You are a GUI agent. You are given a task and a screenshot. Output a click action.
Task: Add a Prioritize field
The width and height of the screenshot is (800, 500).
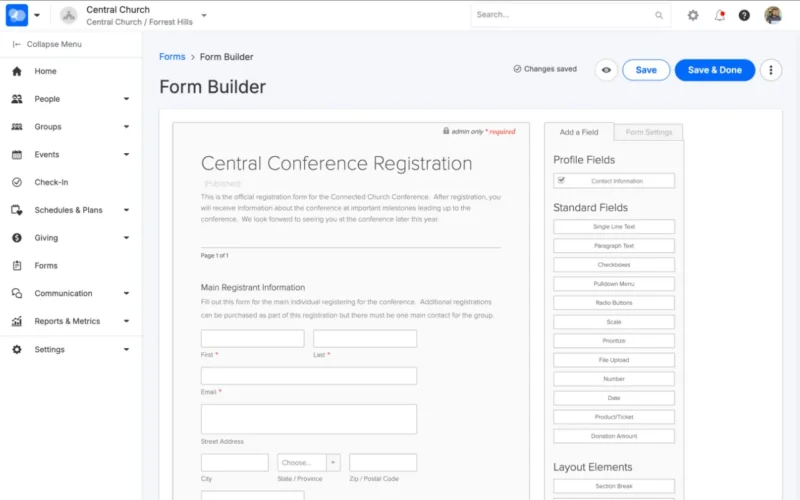click(x=614, y=341)
